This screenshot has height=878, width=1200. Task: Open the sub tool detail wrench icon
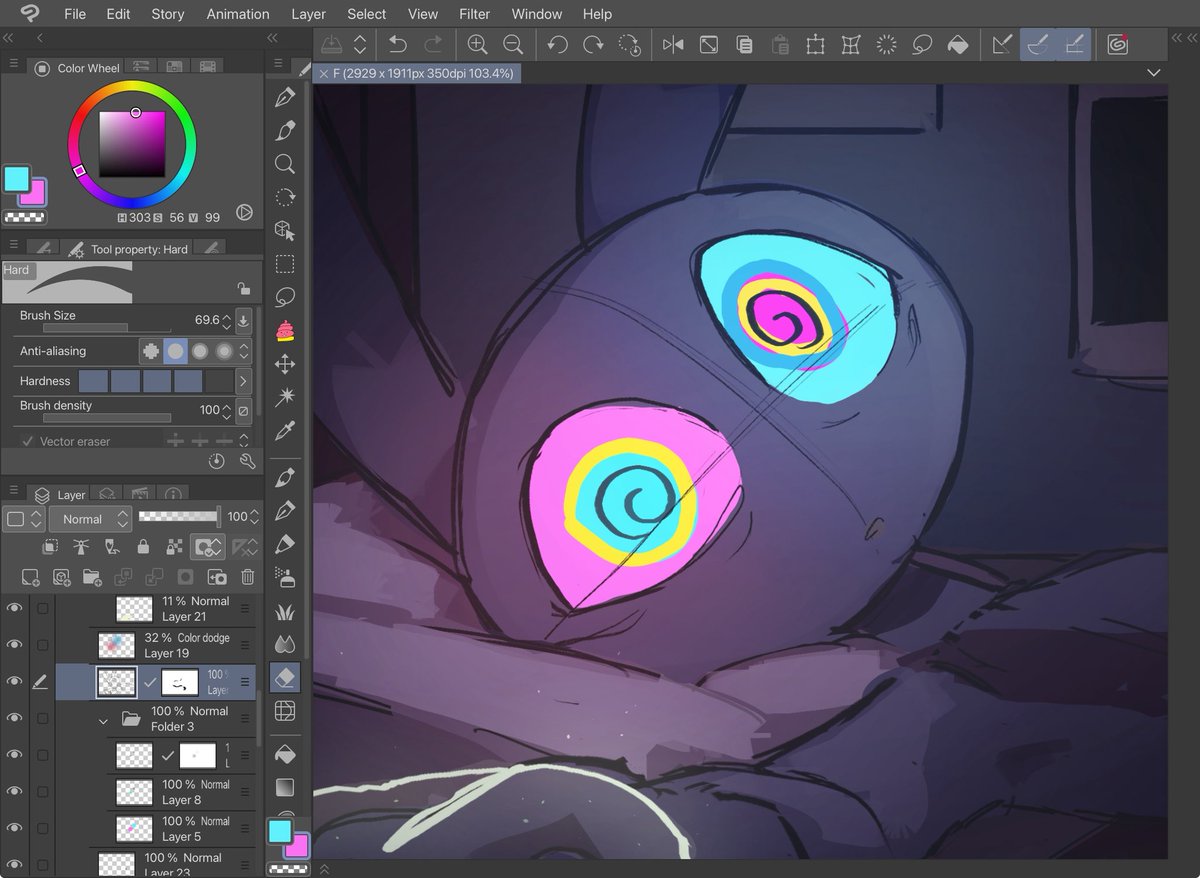pyautogui.click(x=246, y=461)
